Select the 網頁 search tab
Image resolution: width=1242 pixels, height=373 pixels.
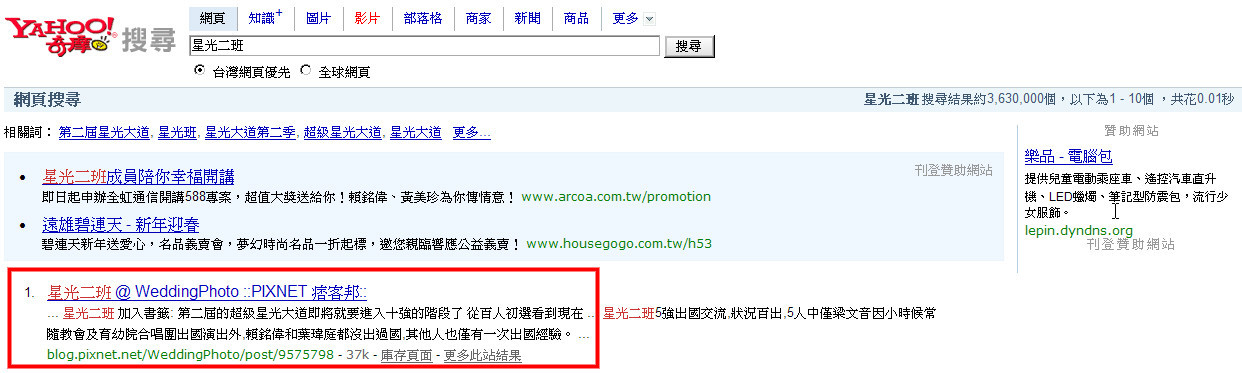(x=212, y=18)
